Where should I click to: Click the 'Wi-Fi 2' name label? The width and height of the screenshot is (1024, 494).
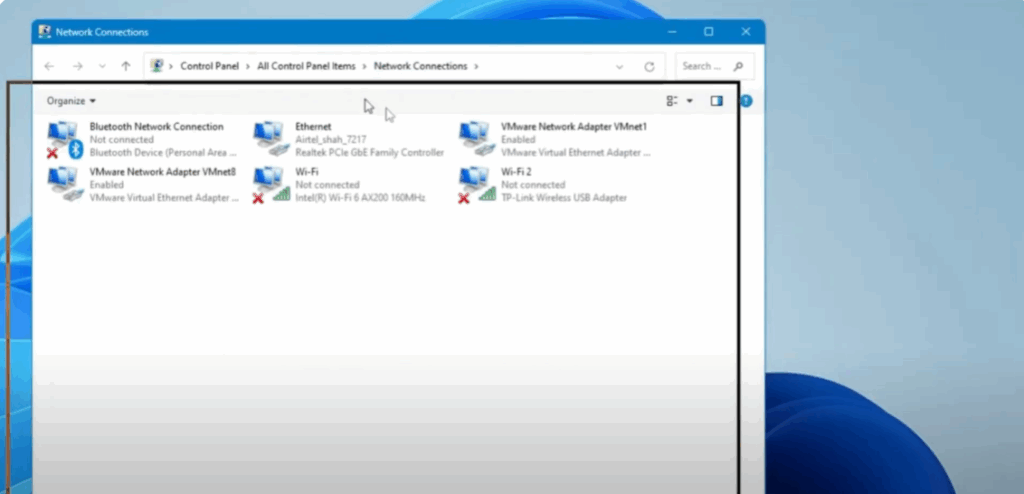pos(516,171)
